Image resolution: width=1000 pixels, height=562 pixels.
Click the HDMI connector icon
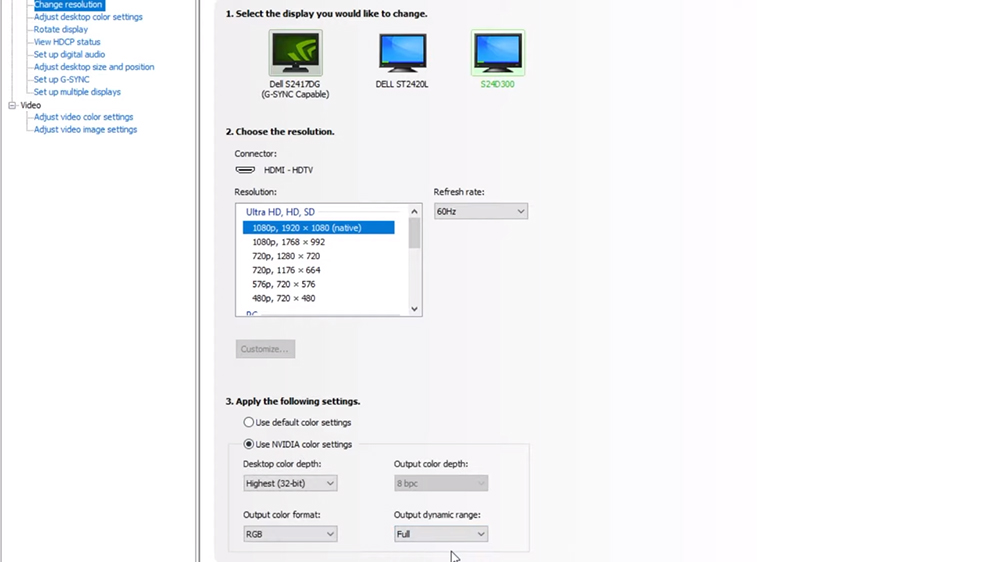point(246,170)
